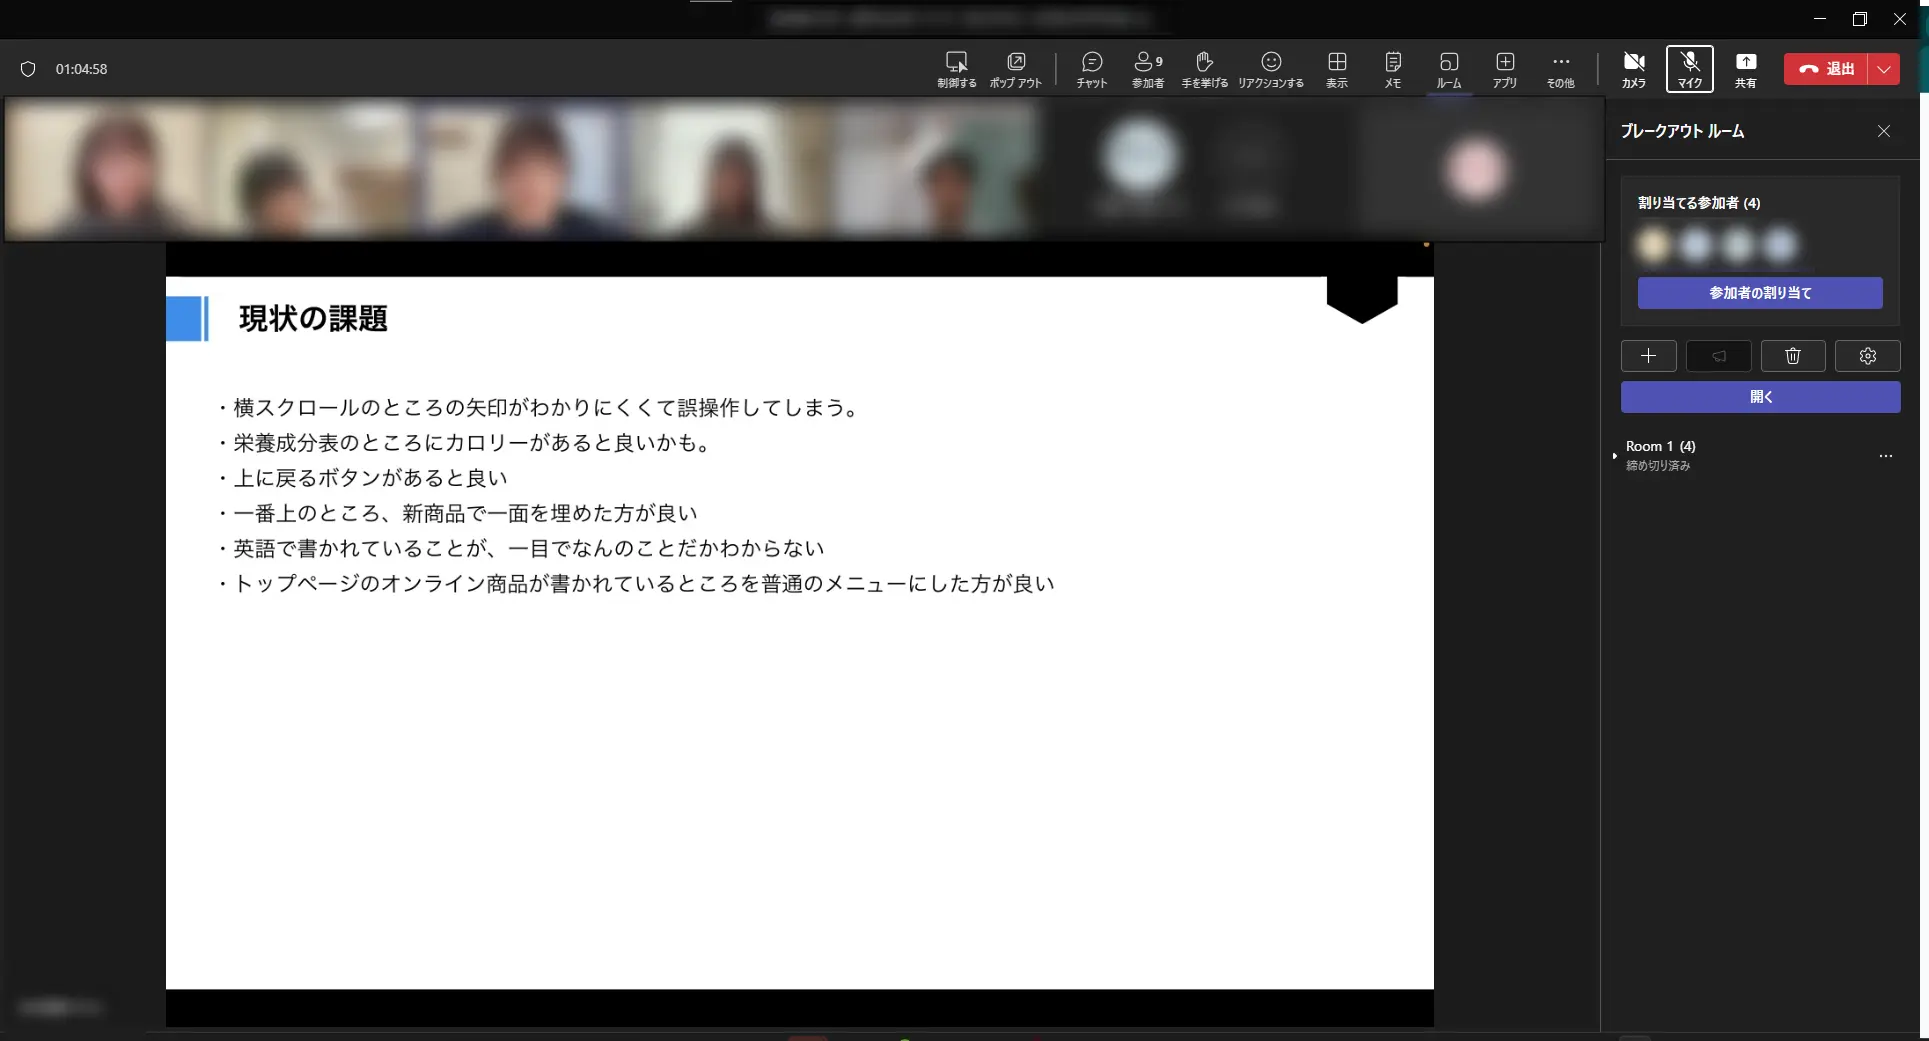Click the 現状の課題 slide title
The image size is (1929, 1041).
click(x=313, y=319)
